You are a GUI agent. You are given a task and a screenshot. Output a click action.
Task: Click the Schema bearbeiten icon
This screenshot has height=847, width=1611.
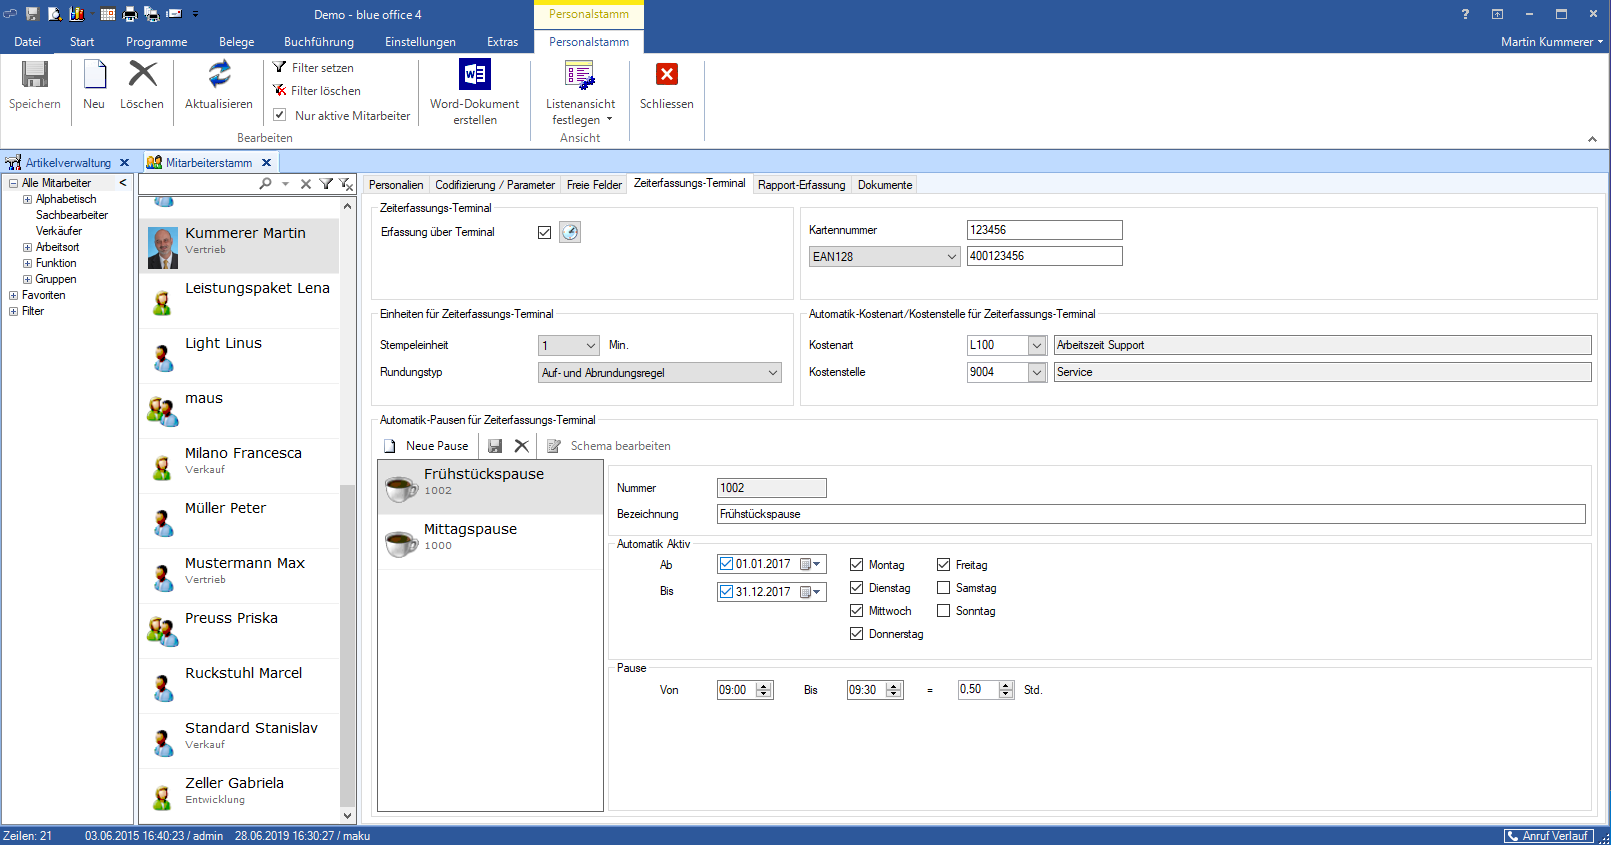[554, 446]
